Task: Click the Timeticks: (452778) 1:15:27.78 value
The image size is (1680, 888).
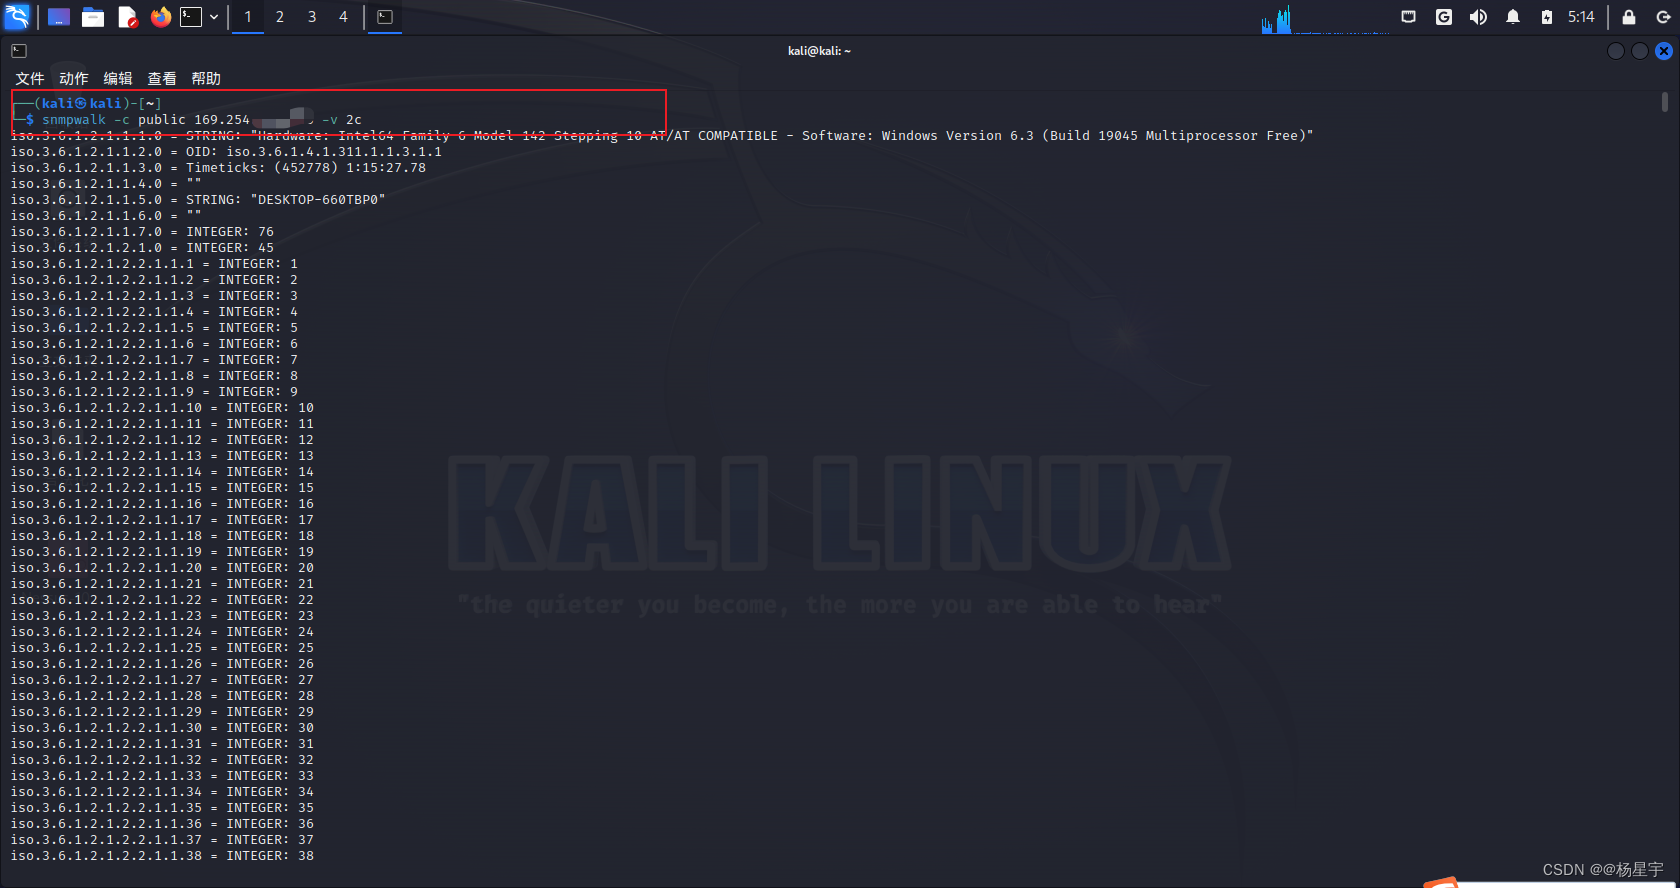Action: [x=306, y=168]
